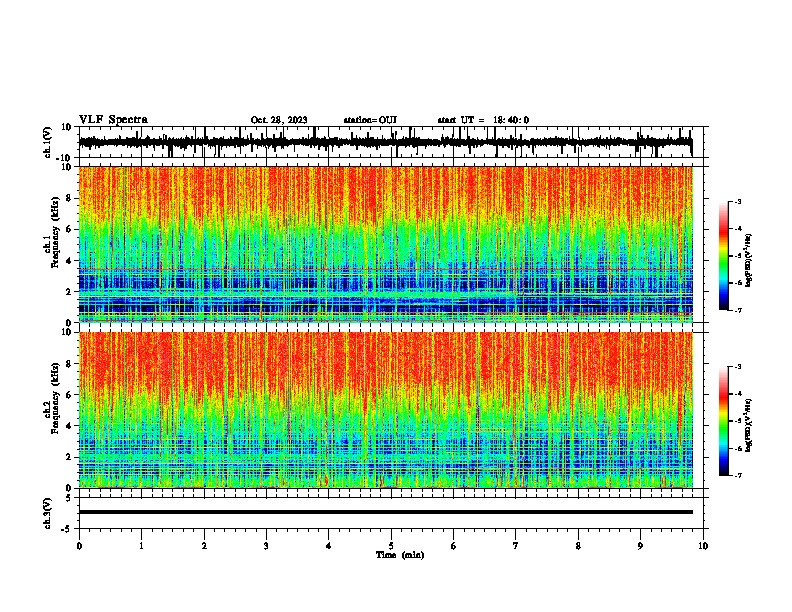Click the "5" tick on ch.3(V) axis
Viewport: 792px width, 612px height.
[69, 497]
